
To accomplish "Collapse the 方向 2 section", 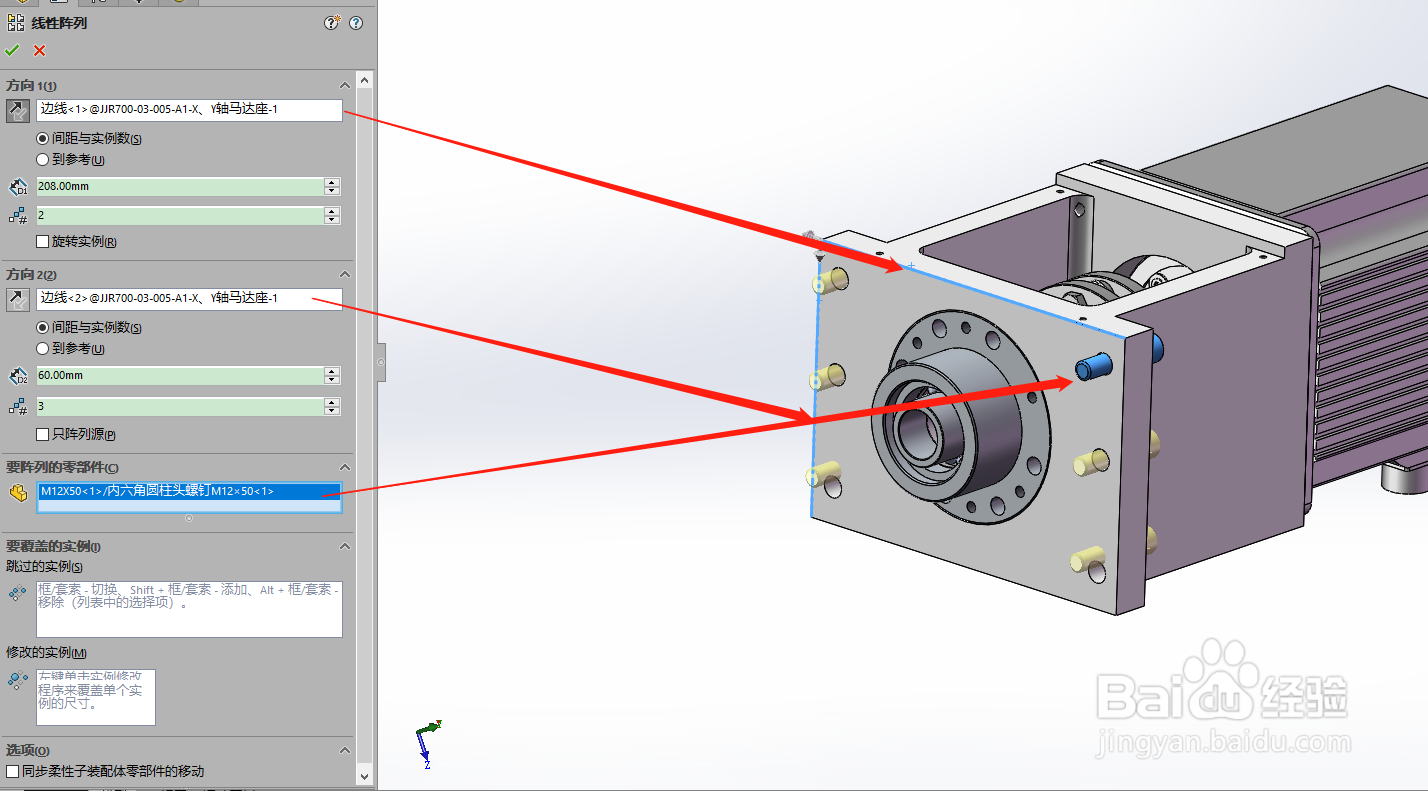I will coord(345,274).
